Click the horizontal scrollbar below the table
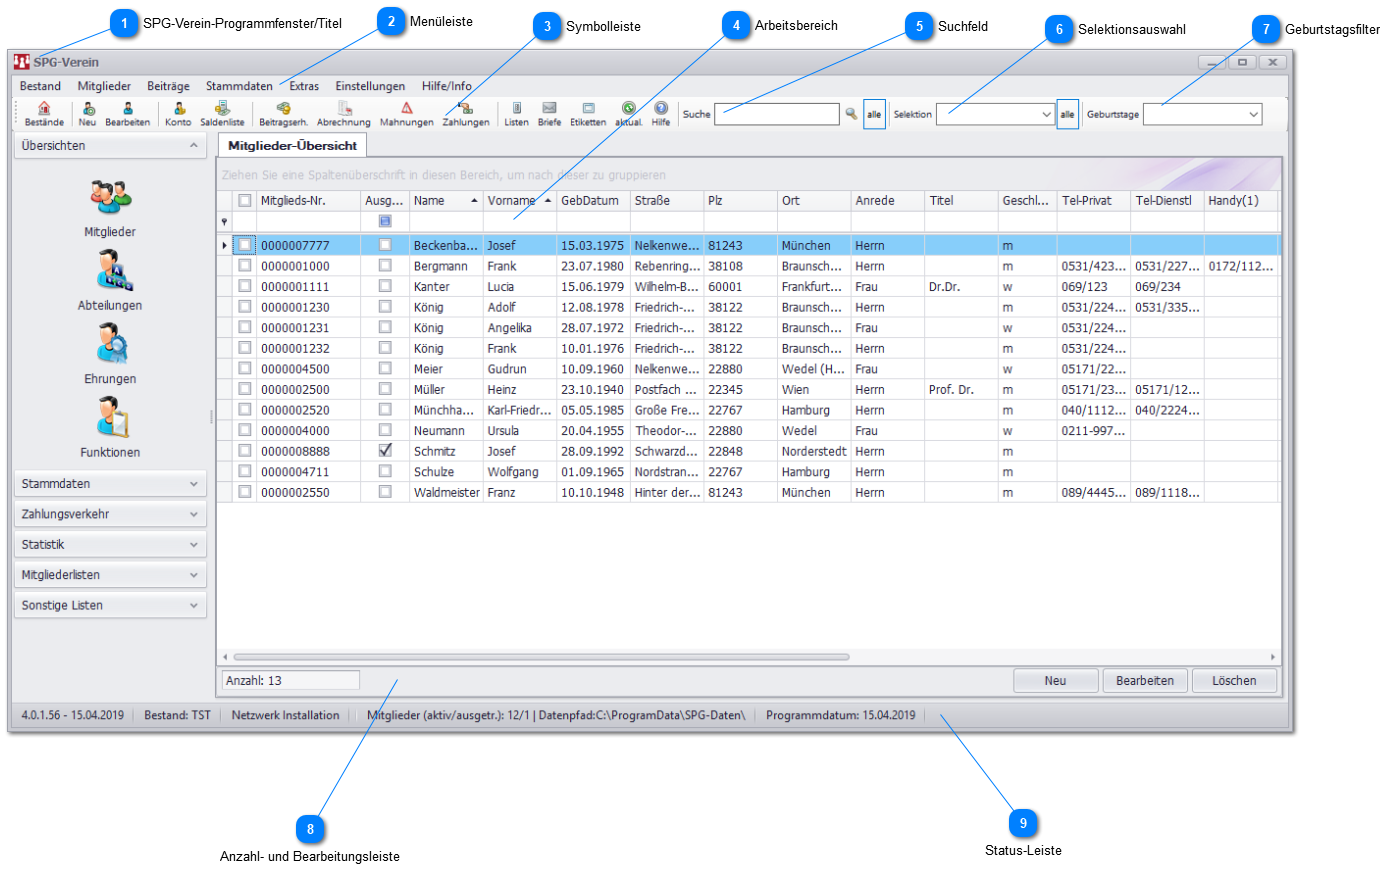 tap(540, 657)
